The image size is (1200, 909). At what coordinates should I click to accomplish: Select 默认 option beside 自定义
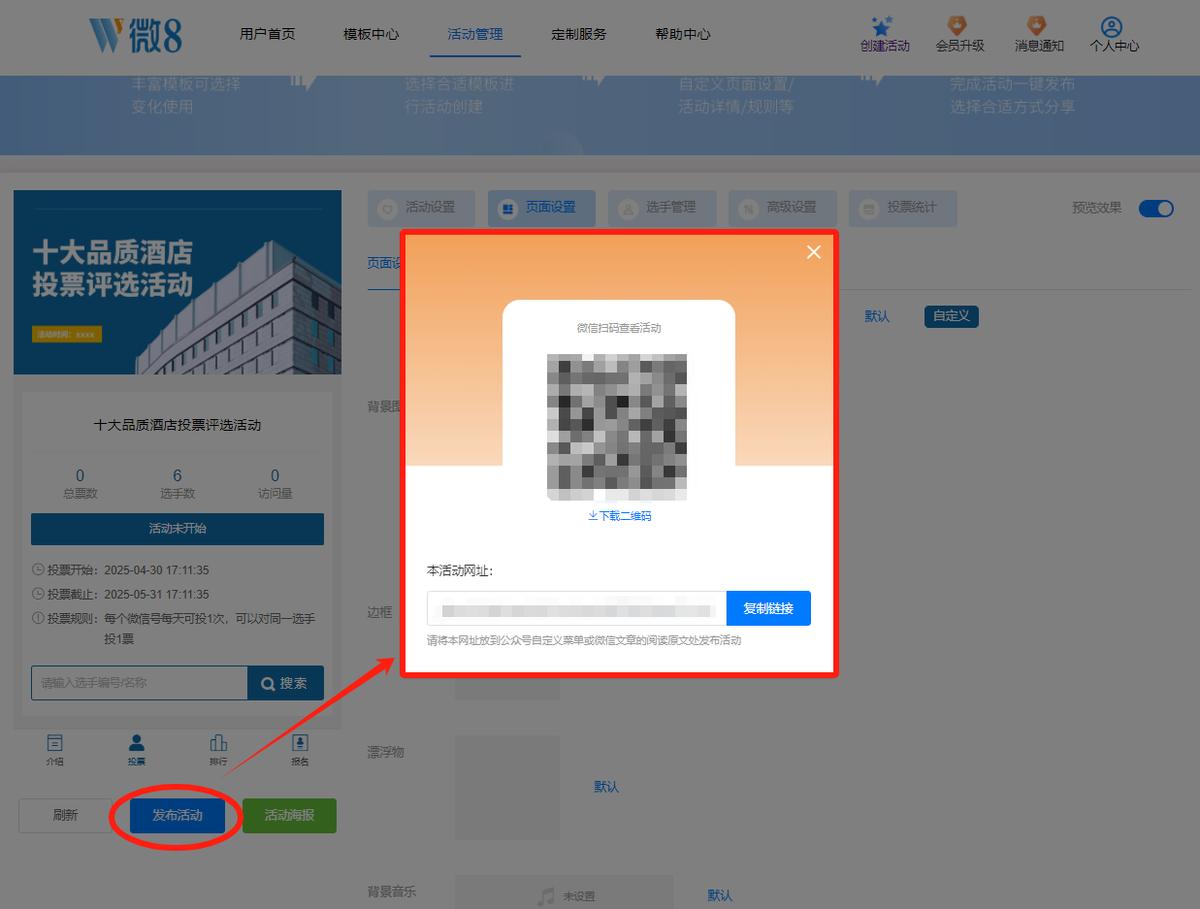coord(877,316)
